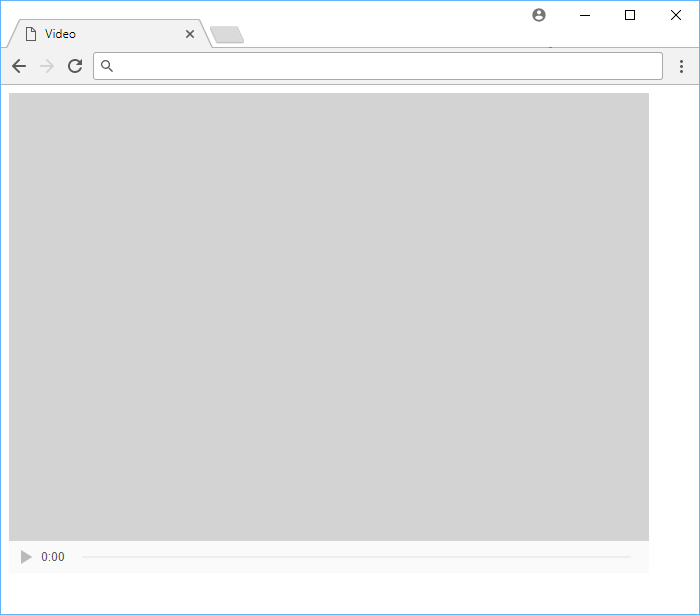
Task: Open a new tab
Action: point(227,35)
